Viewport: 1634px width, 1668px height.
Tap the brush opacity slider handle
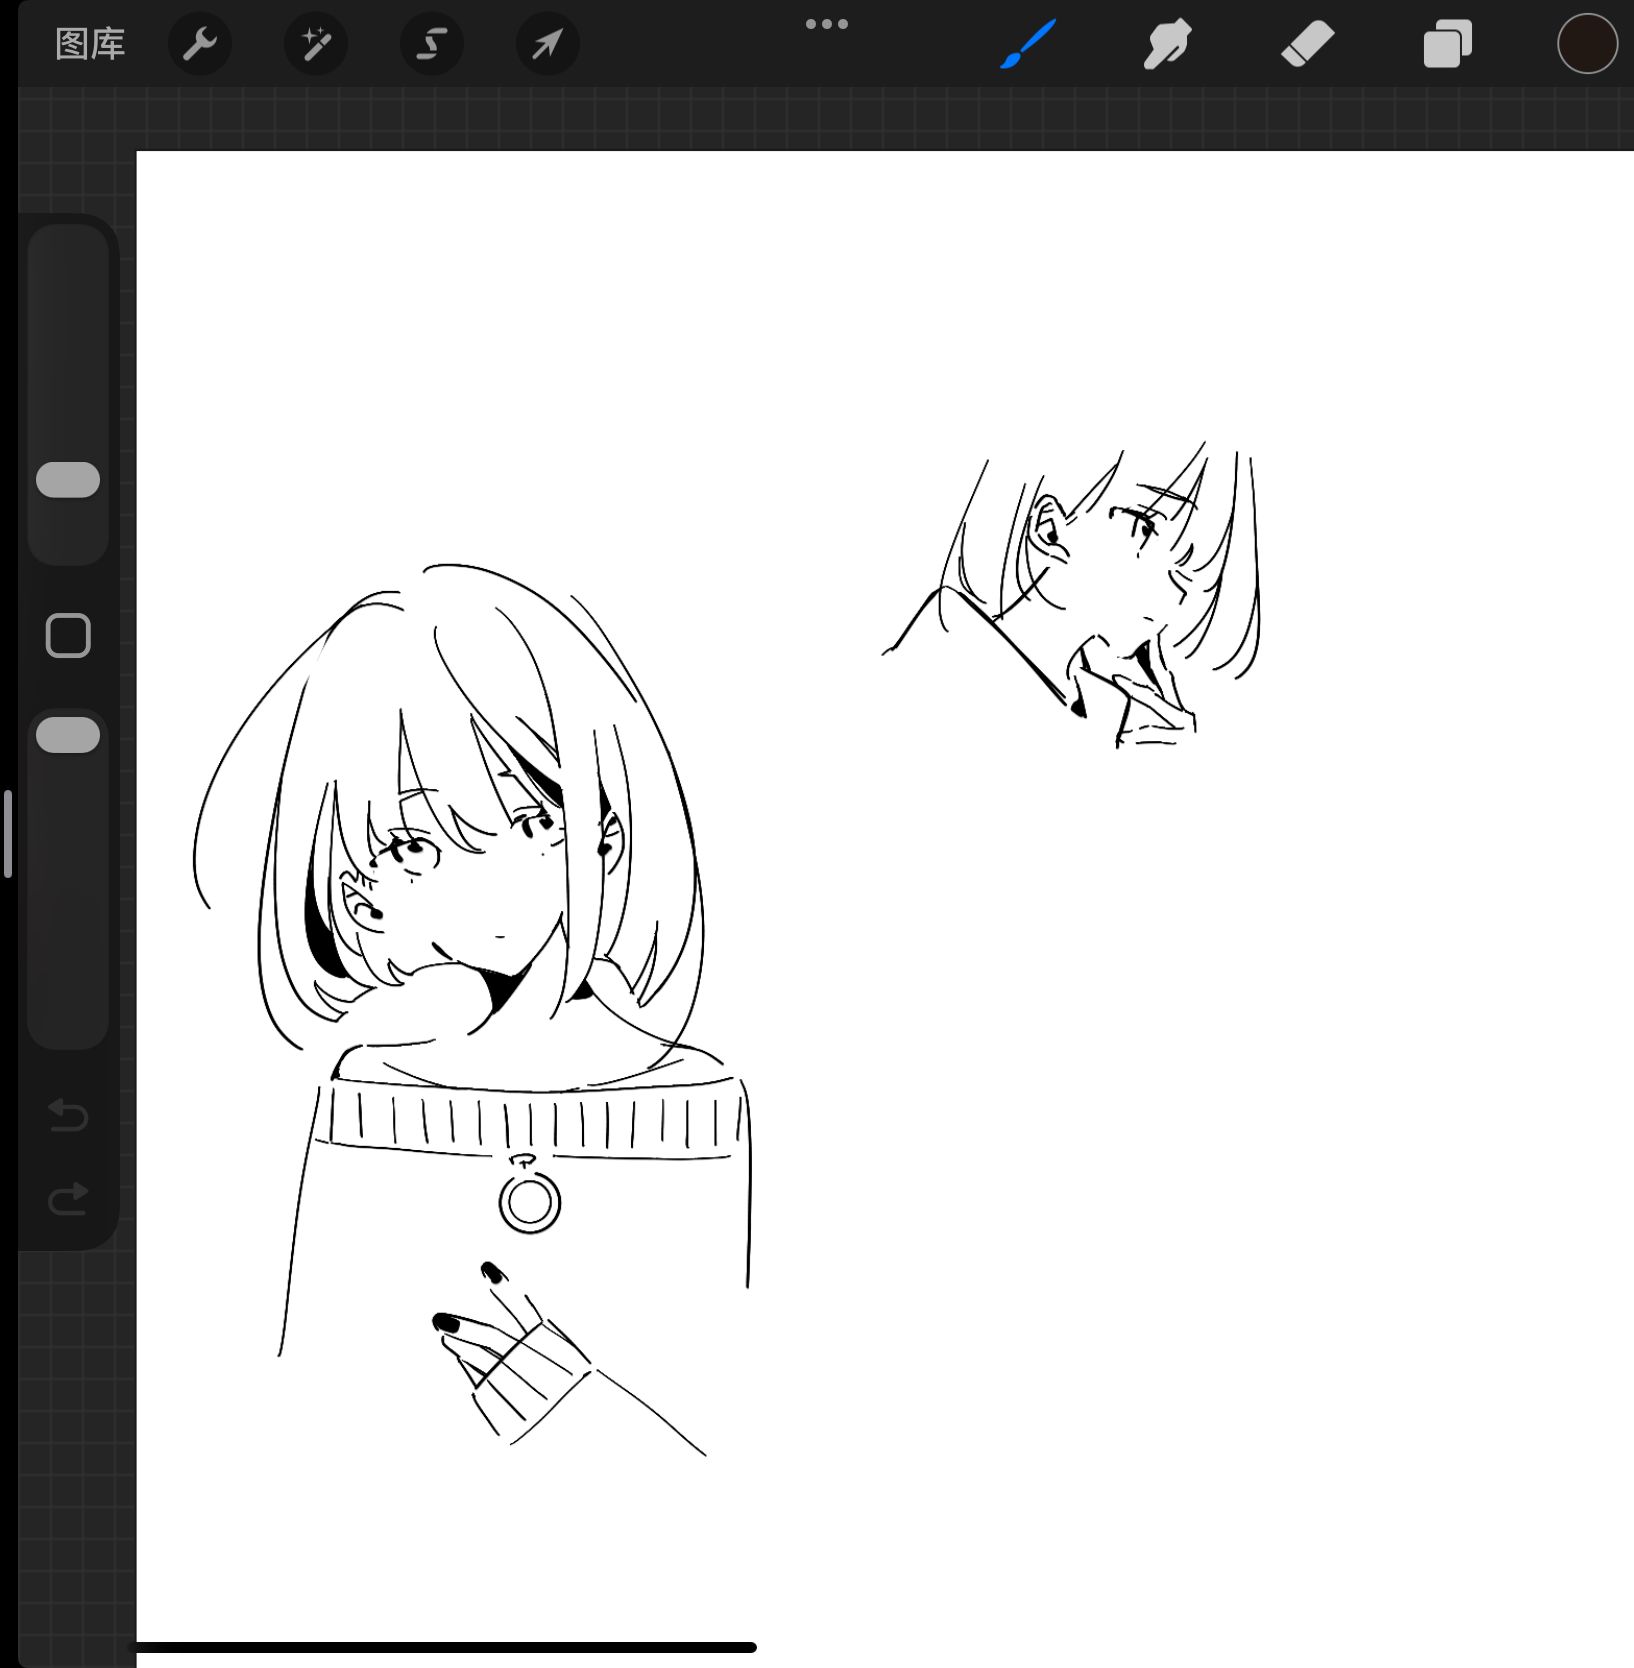(68, 736)
